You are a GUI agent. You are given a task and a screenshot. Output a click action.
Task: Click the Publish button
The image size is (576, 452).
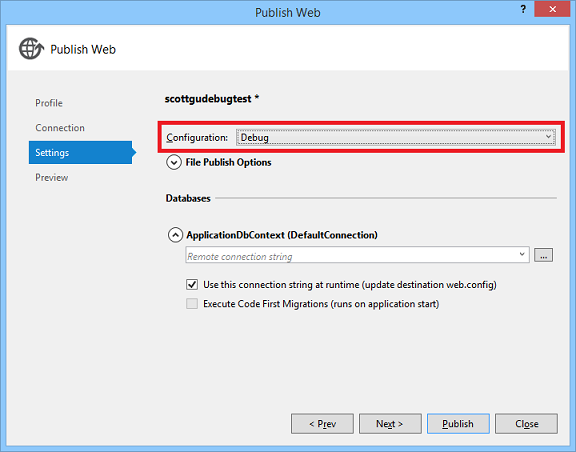pos(458,424)
